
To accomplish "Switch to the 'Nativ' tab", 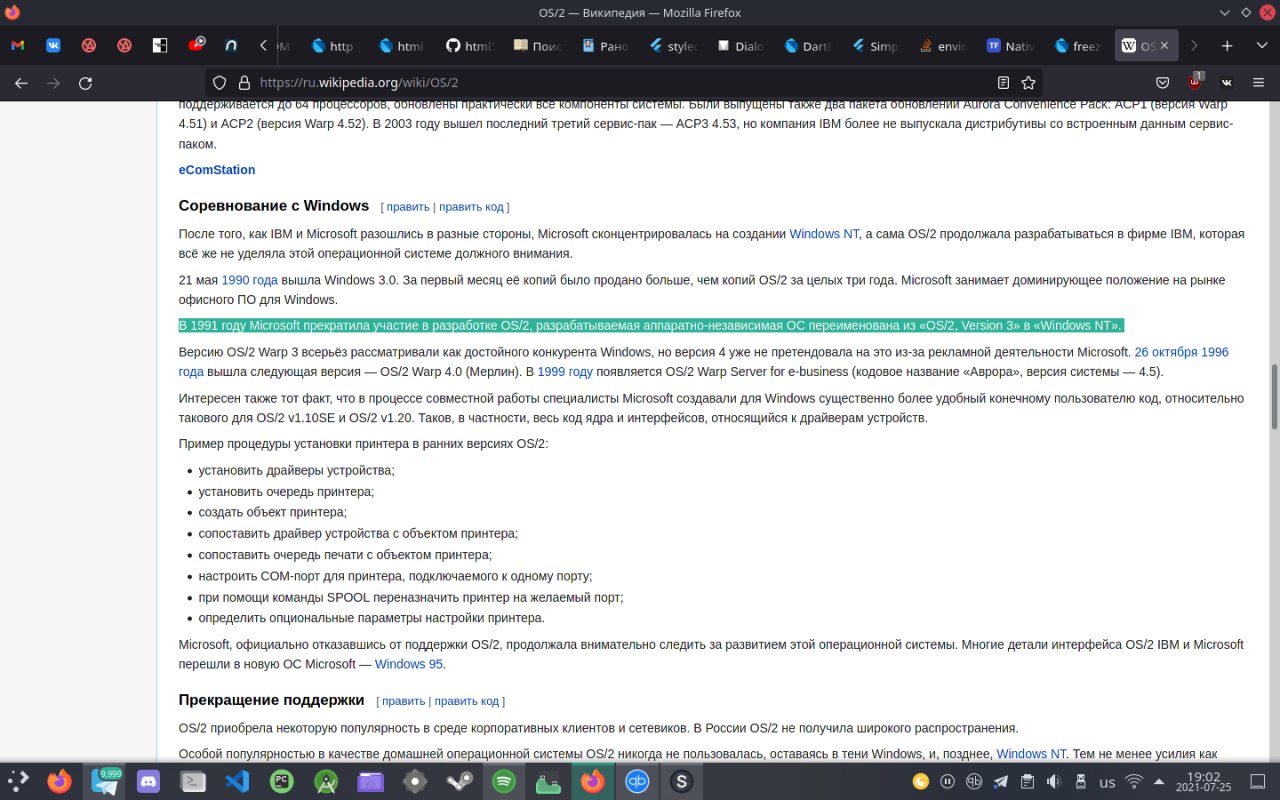I will point(1010,46).
